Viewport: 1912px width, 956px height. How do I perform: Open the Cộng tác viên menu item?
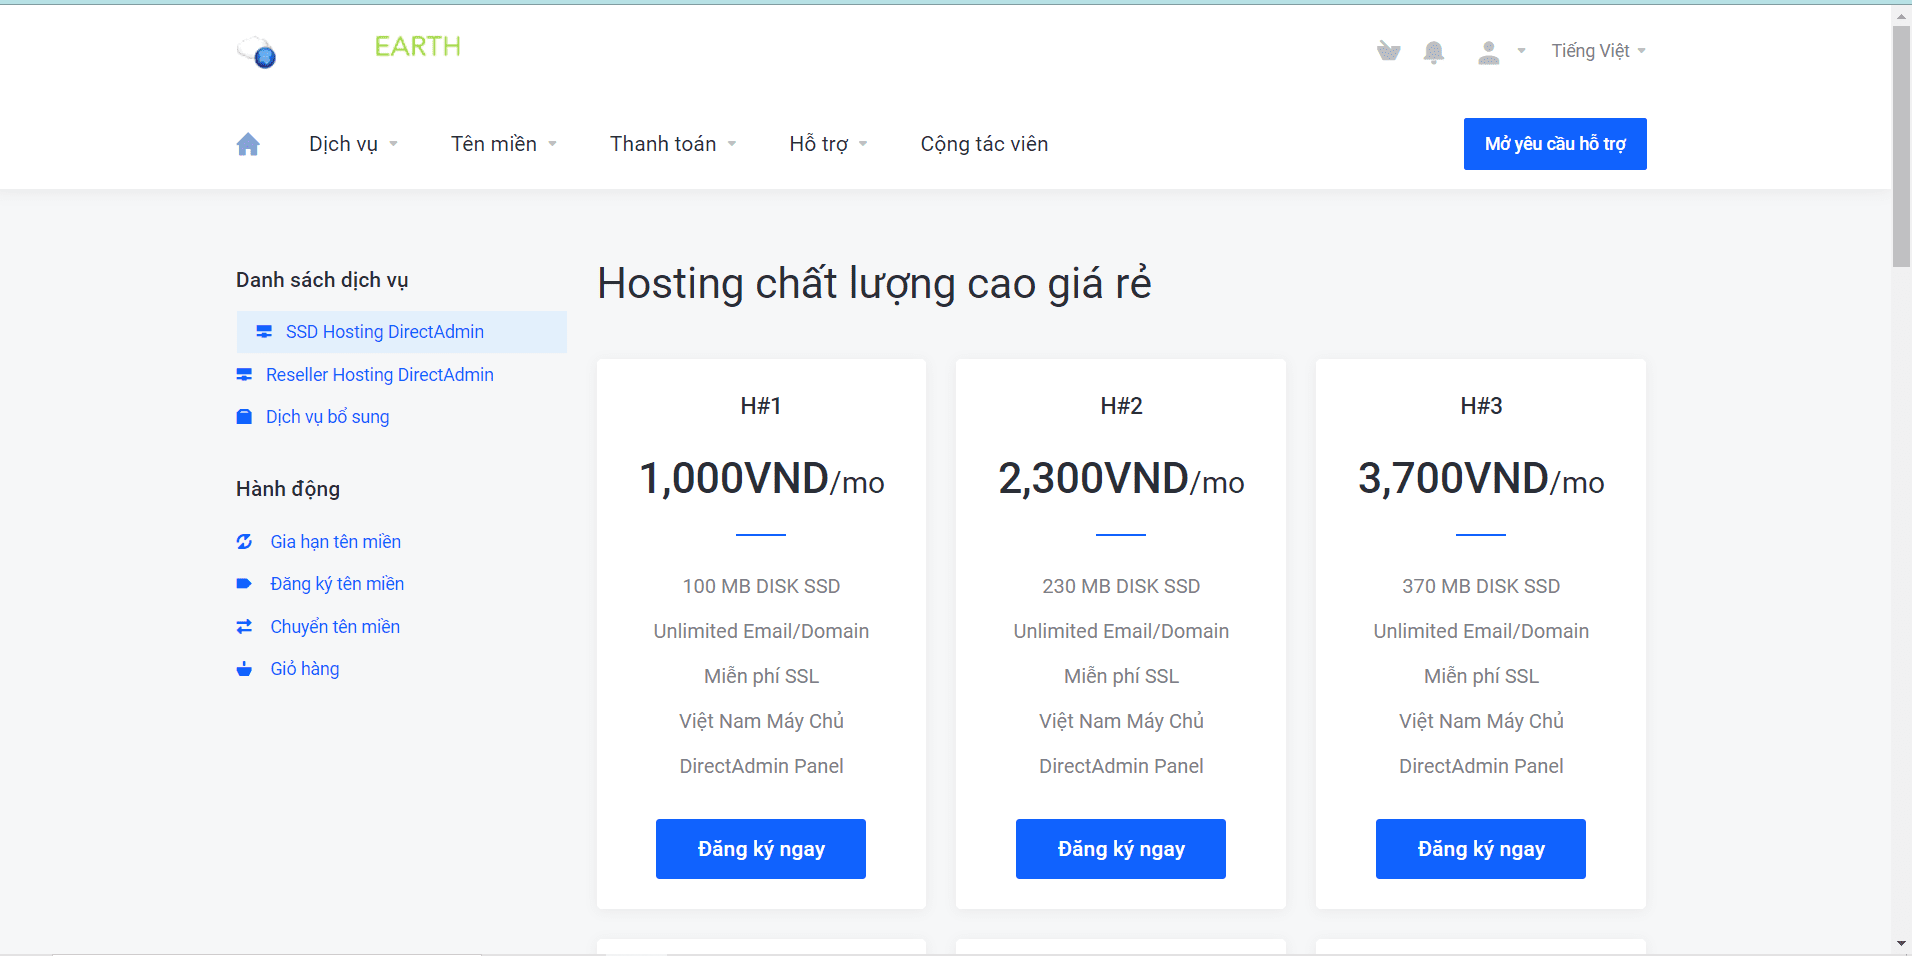tap(984, 144)
